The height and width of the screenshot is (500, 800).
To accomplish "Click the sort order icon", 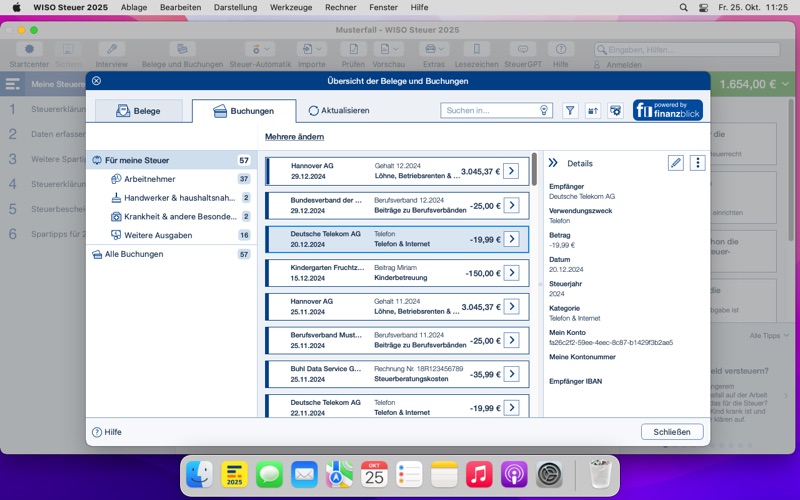I will [x=593, y=110].
